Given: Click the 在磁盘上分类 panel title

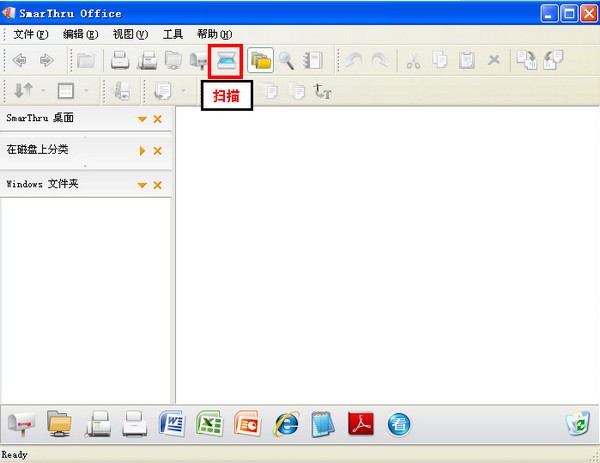Looking at the screenshot, I should [37, 149].
